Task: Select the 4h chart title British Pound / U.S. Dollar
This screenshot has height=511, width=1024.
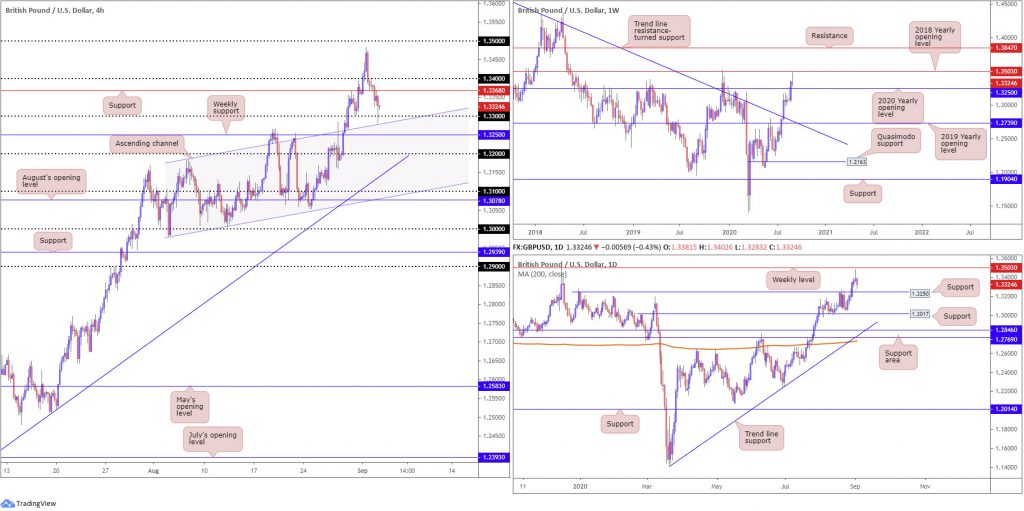Action: click(x=46, y=8)
